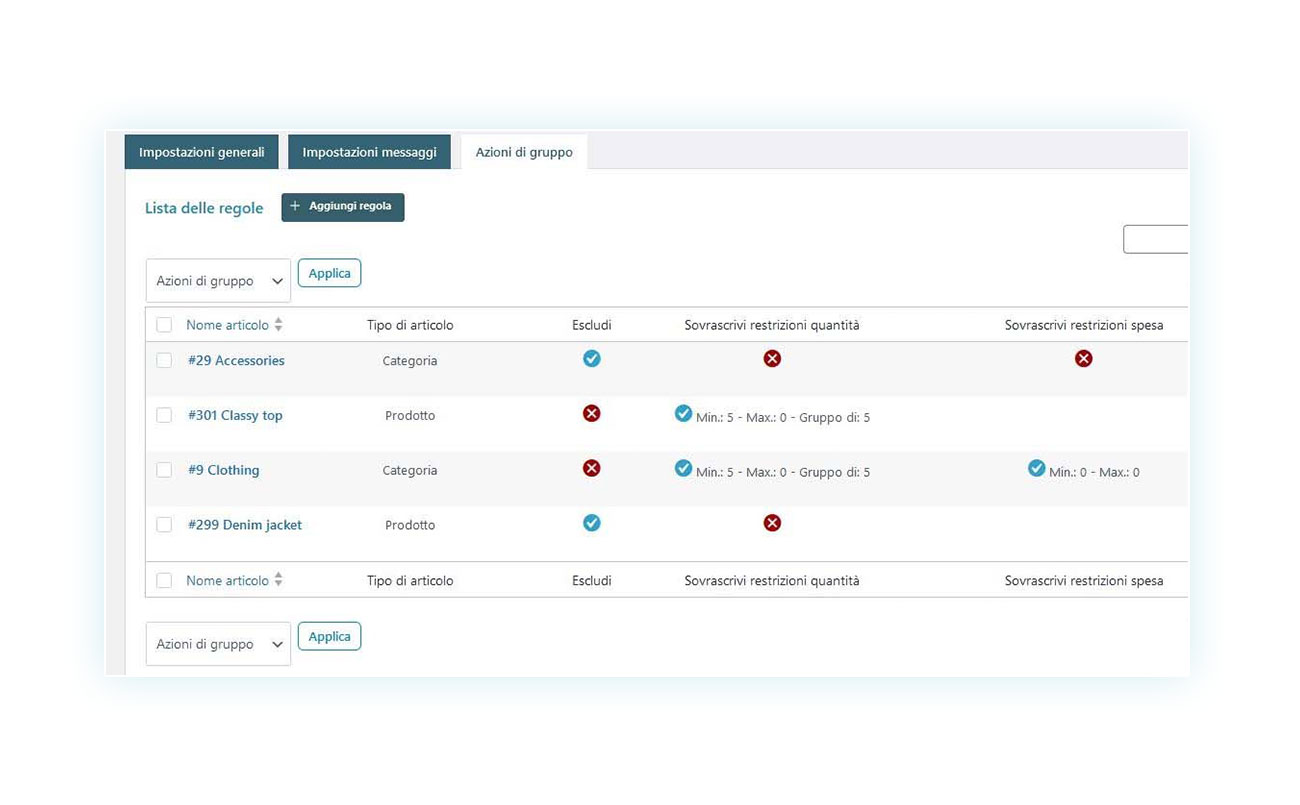This screenshot has height=805, width=1300.
Task: Click blue check in Escludi for Denim jacket
Action: pyautogui.click(x=592, y=523)
